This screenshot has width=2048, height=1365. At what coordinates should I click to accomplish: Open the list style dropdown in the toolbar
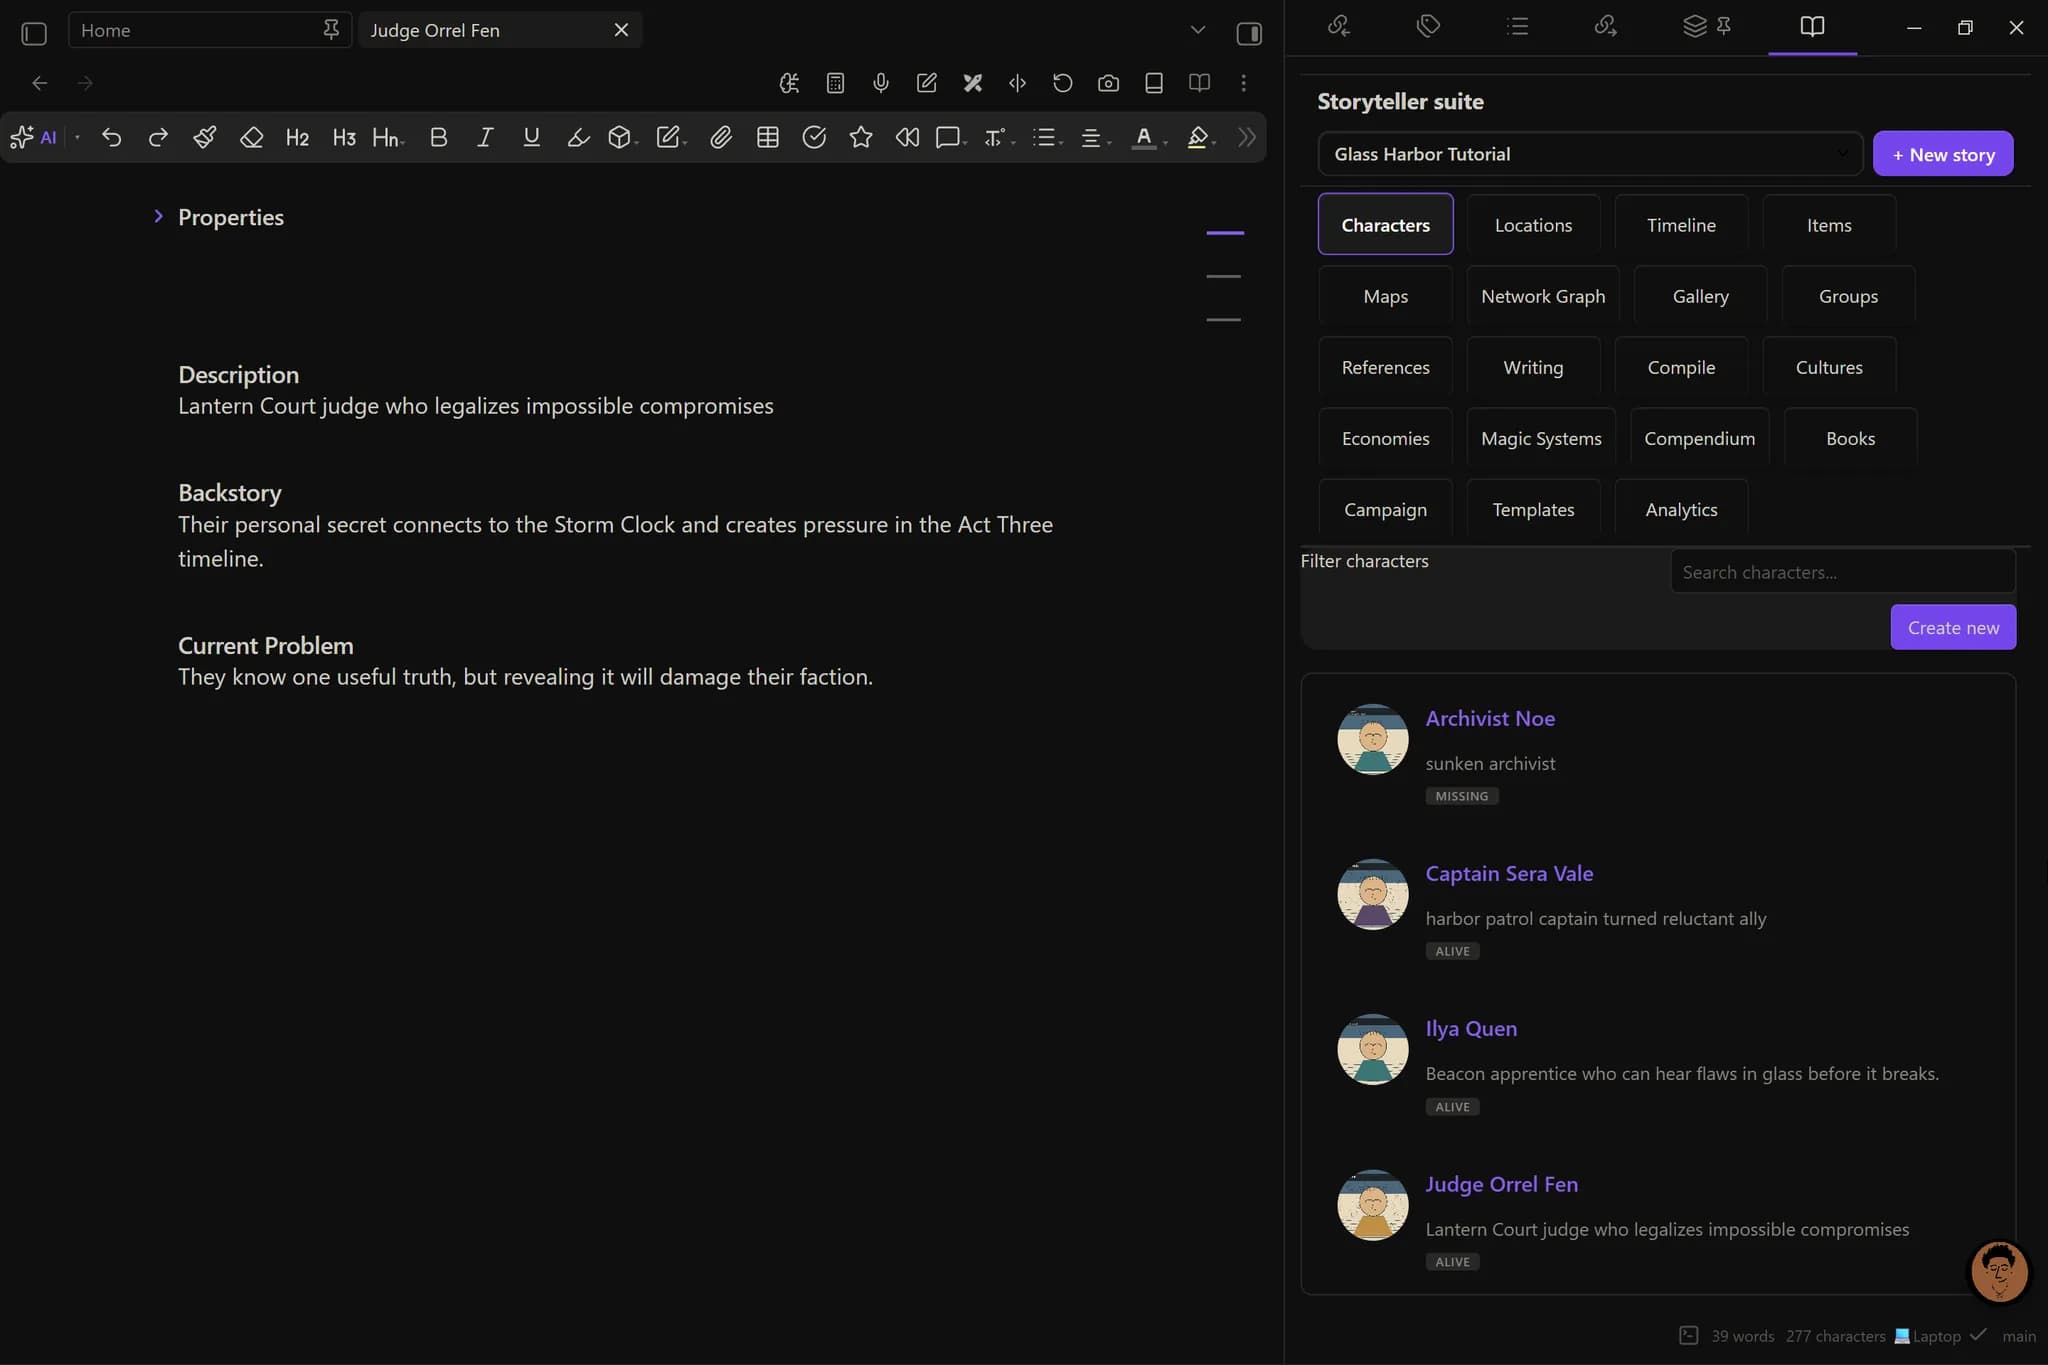[x=1047, y=138]
